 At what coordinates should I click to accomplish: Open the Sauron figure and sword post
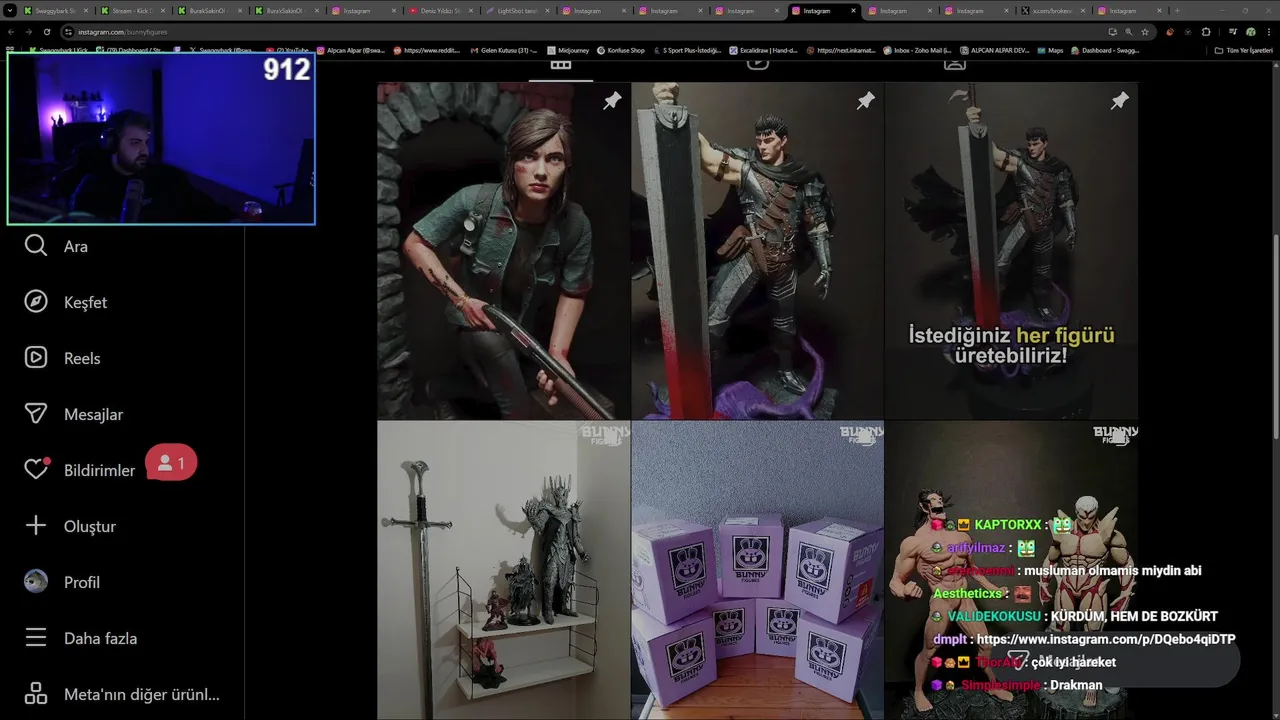(503, 570)
